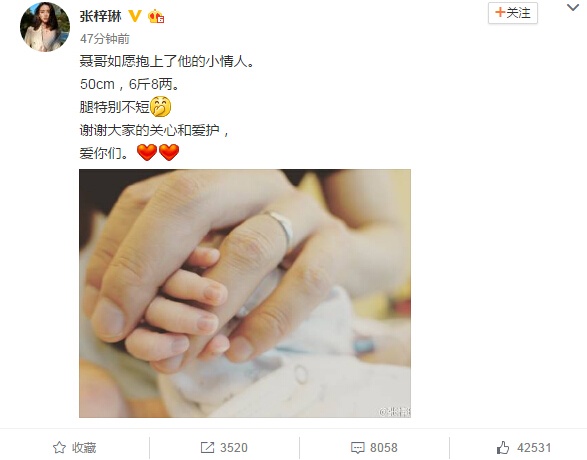Image resolution: width=587 pixels, height=460 pixels.
Task: Follow the user with +关注 button
Action: pyautogui.click(x=513, y=13)
